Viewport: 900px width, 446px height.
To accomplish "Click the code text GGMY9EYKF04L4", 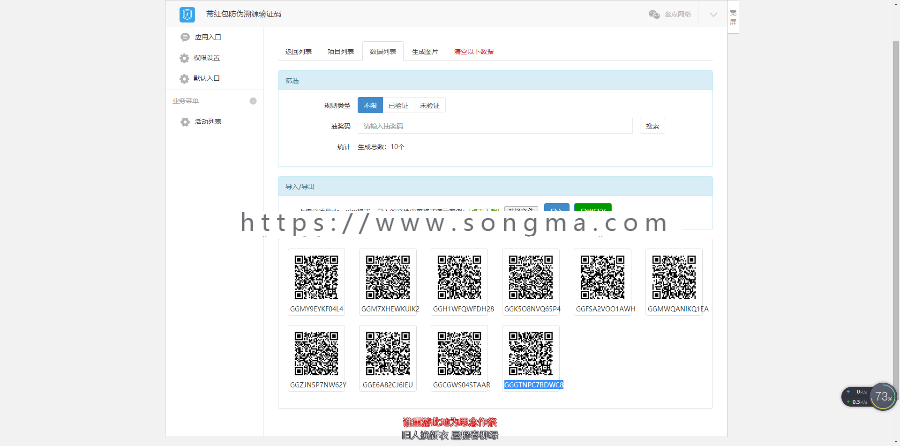I will (317, 309).
